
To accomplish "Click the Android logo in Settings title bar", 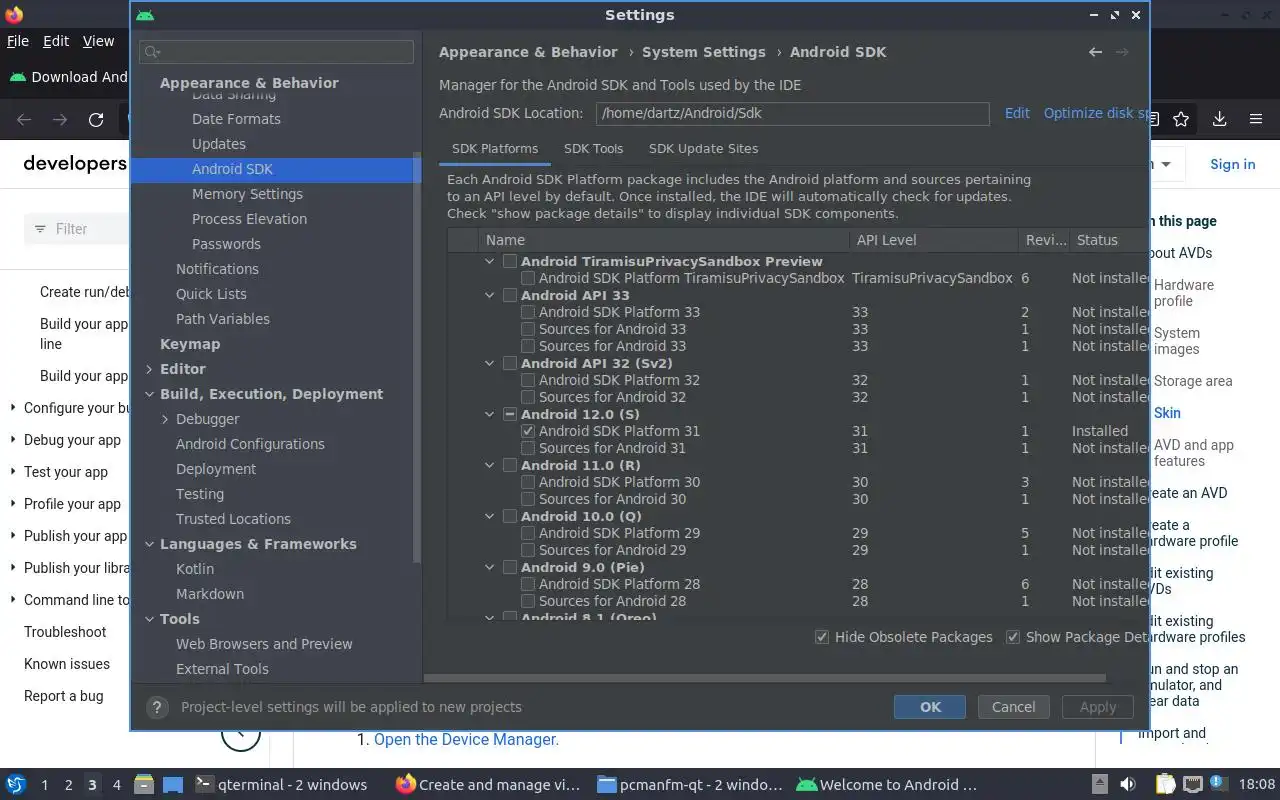I will [x=145, y=15].
